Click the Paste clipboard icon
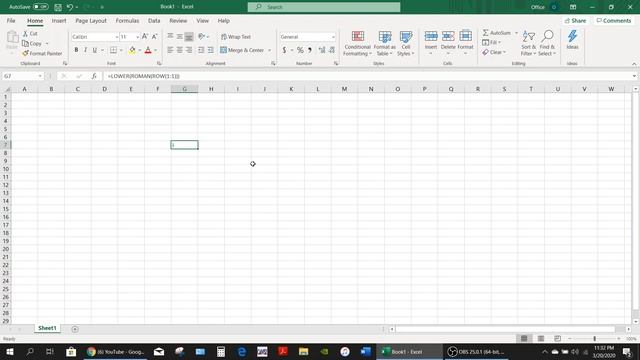Image resolution: width=640 pixels, height=360 pixels. pyautogui.click(x=12, y=38)
